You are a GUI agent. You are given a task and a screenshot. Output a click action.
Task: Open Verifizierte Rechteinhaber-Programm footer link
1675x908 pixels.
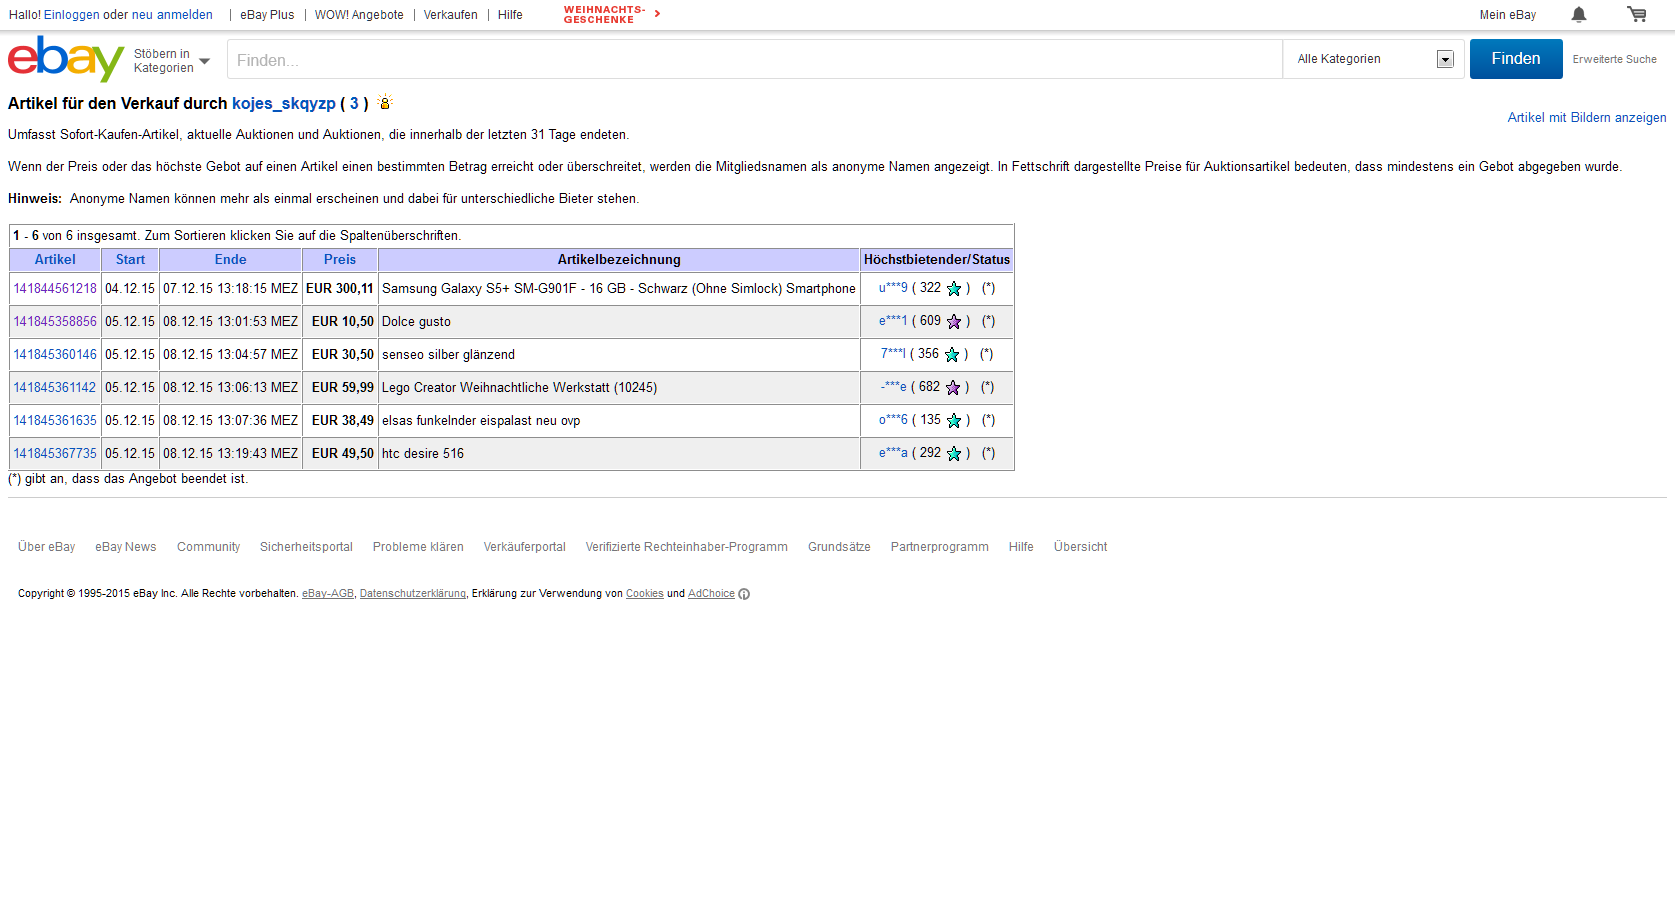click(x=687, y=547)
